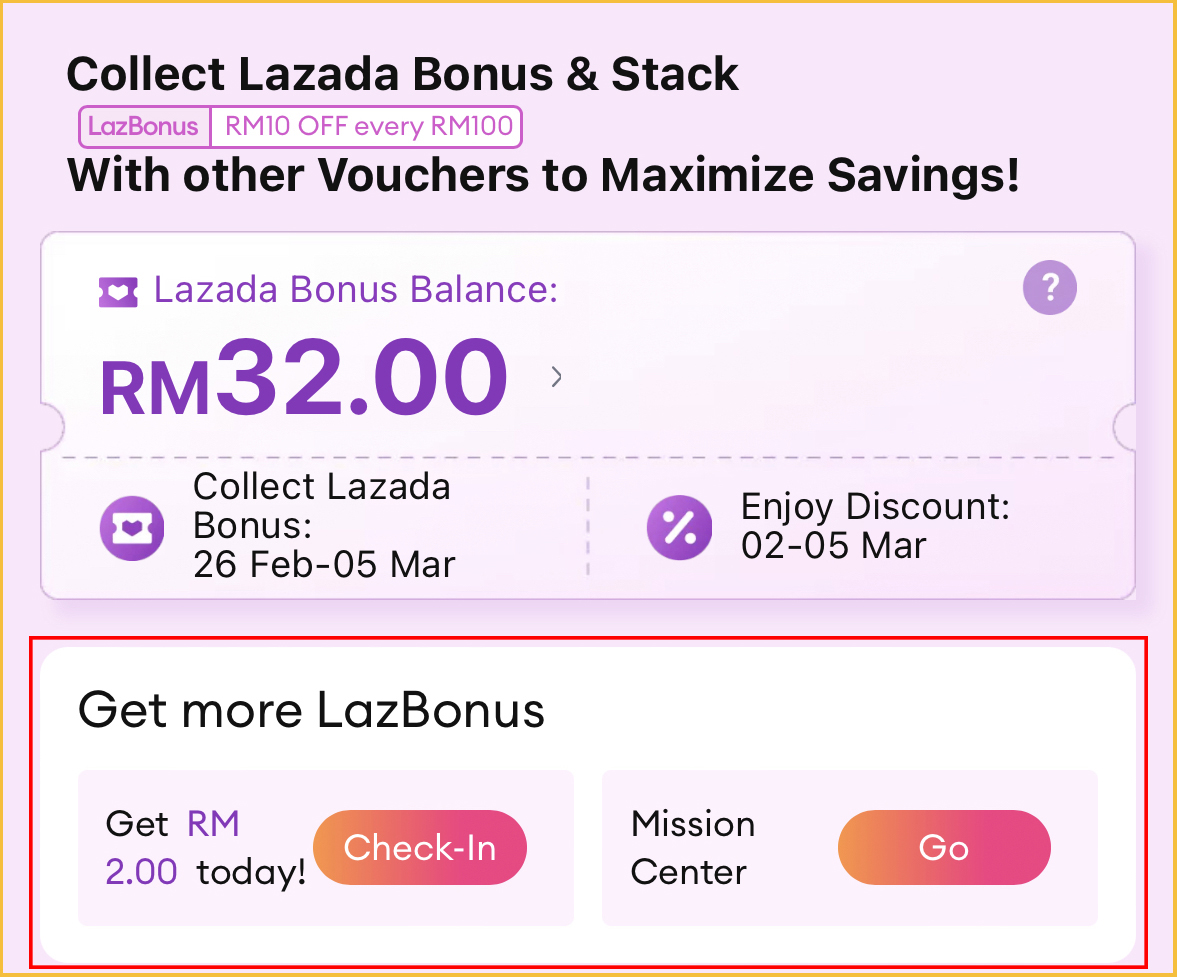Tap the RM32.00 balance amount
1177x977 pixels.
tap(304, 379)
